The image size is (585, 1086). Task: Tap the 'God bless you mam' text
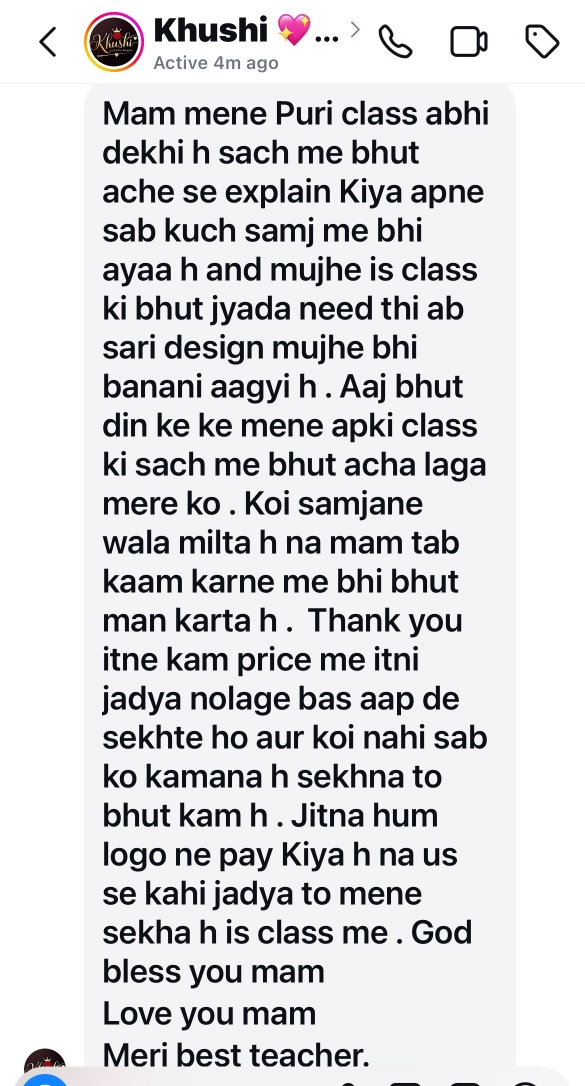point(286,952)
